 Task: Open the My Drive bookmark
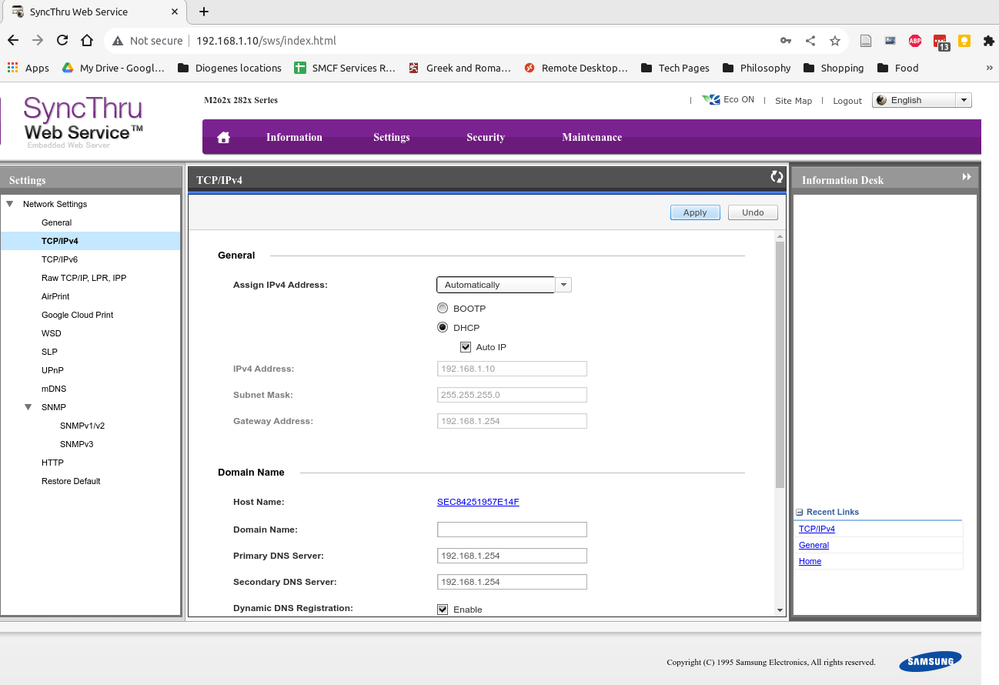click(113, 68)
